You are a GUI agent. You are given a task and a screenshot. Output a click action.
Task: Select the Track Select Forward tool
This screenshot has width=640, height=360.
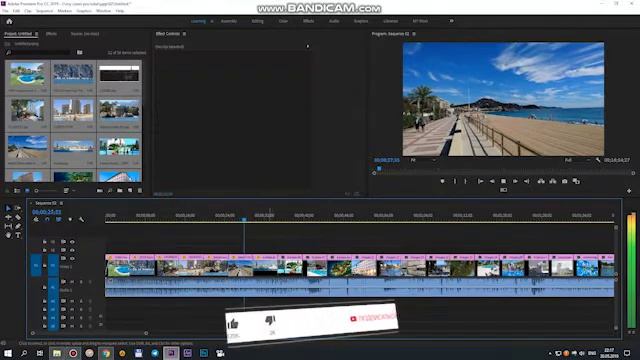(x=18, y=208)
